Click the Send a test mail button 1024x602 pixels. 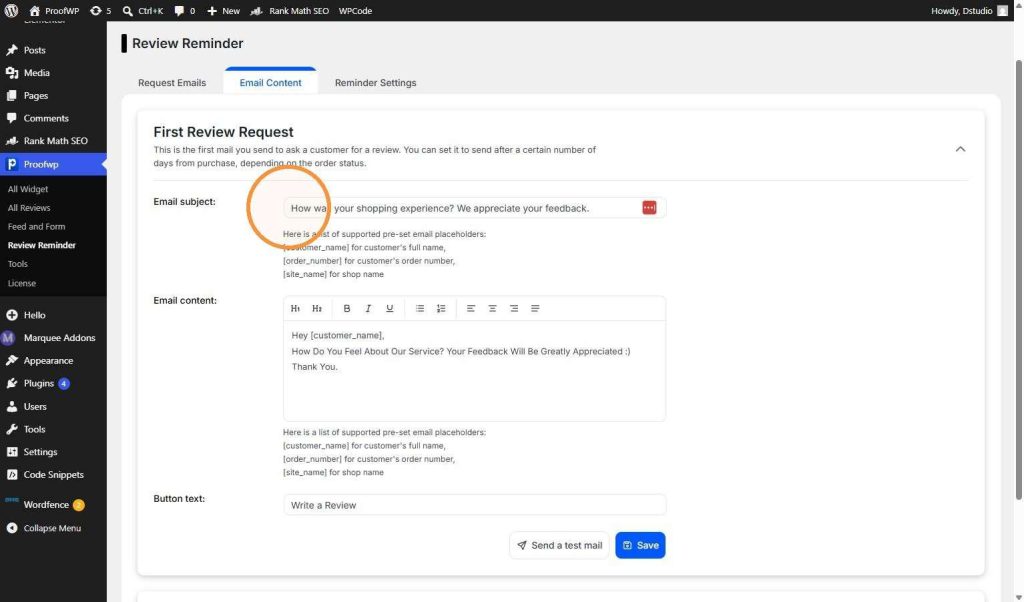point(559,545)
